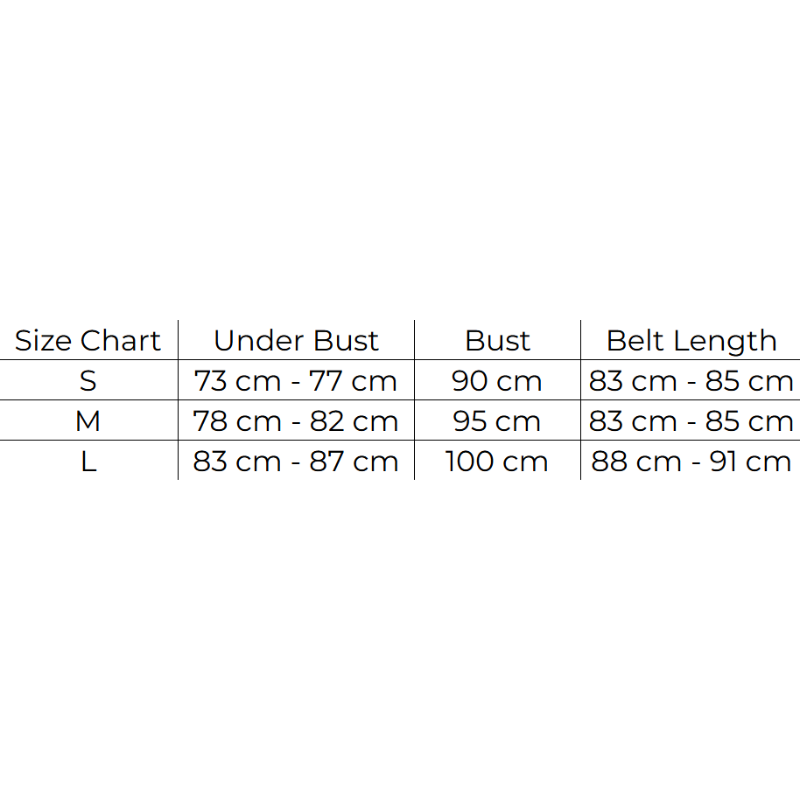Click the size S row label
The height and width of the screenshot is (800, 800).
(88, 381)
